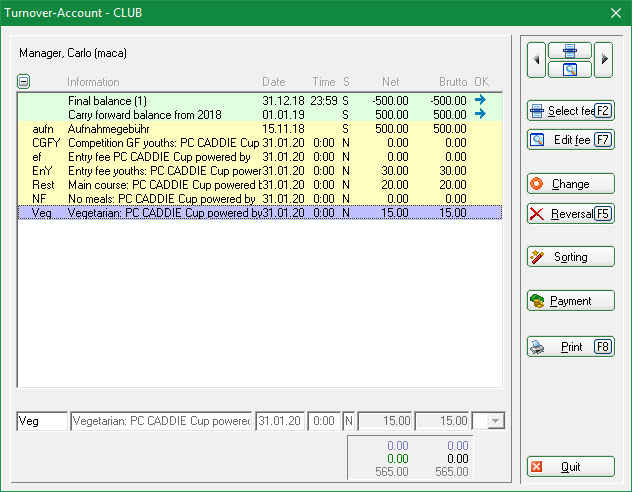Image resolution: width=632 pixels, height=492 pixels.
Task: Quit the Turnover-Account window
Action: point(571,467)
